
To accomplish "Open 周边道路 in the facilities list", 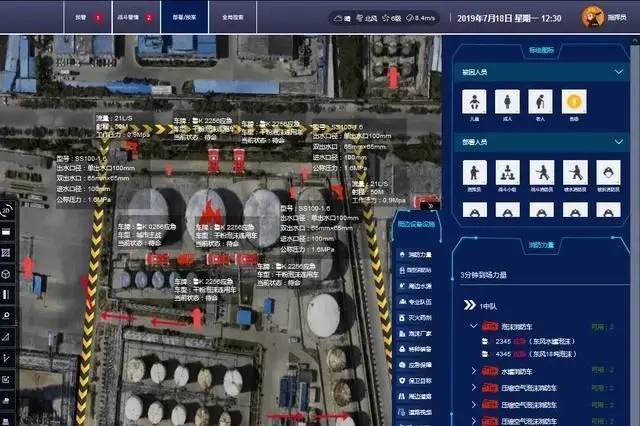I will coord(415,396).
